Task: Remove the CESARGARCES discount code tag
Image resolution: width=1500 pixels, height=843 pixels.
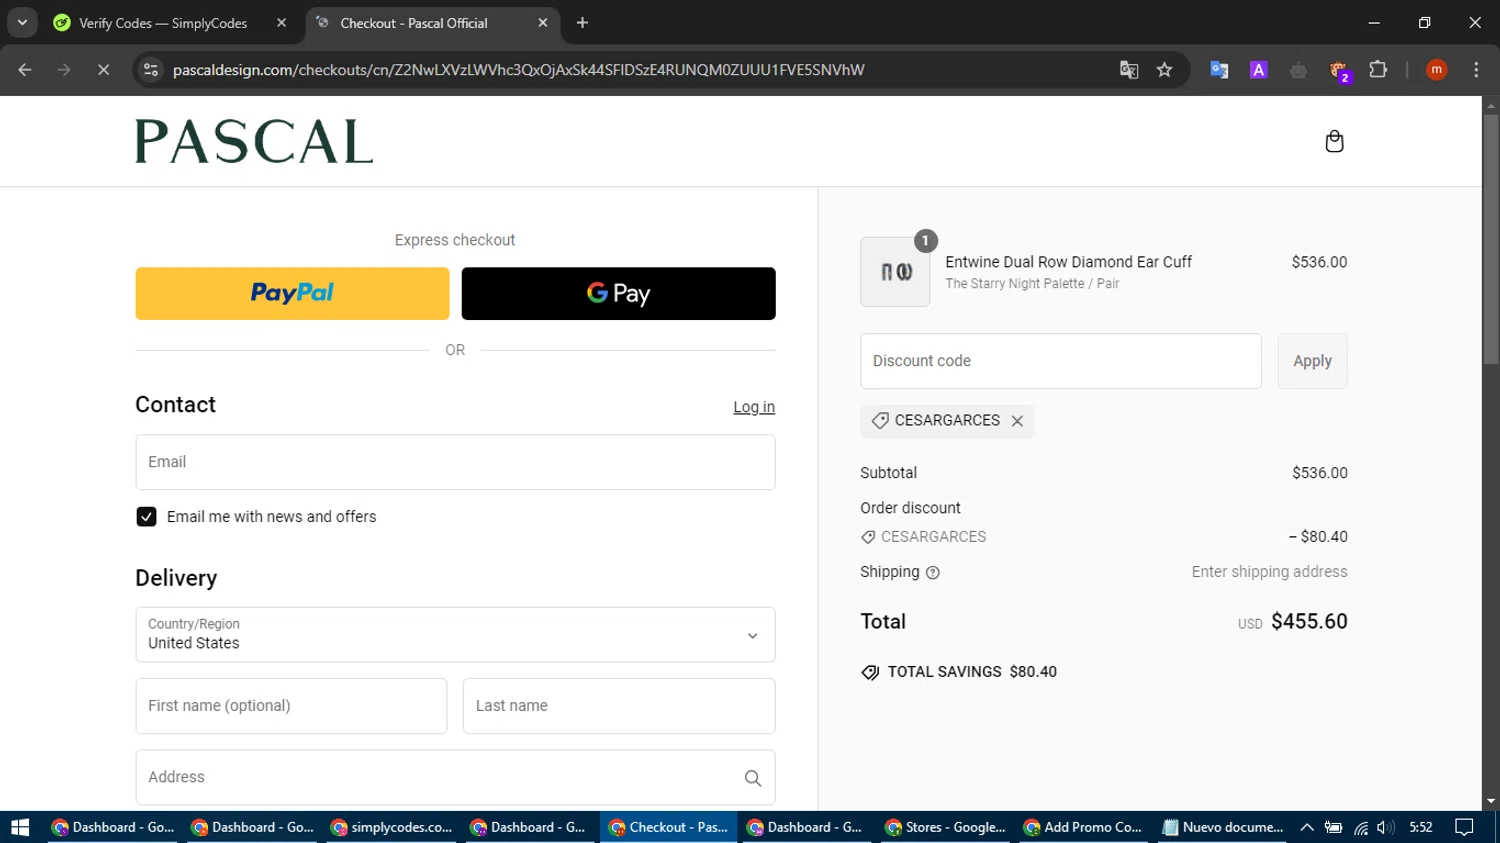Action: pos(1017,421)
